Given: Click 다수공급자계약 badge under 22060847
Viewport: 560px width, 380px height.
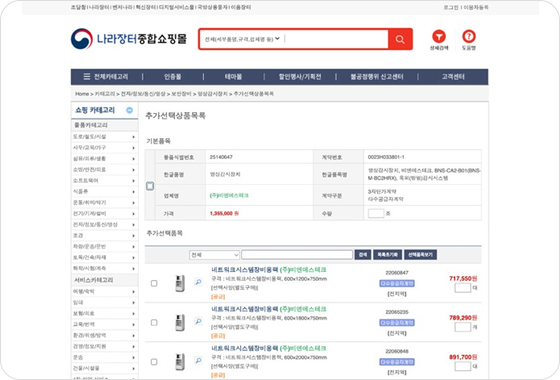Looking at the screenshot, I should click(x=397, y=284).
